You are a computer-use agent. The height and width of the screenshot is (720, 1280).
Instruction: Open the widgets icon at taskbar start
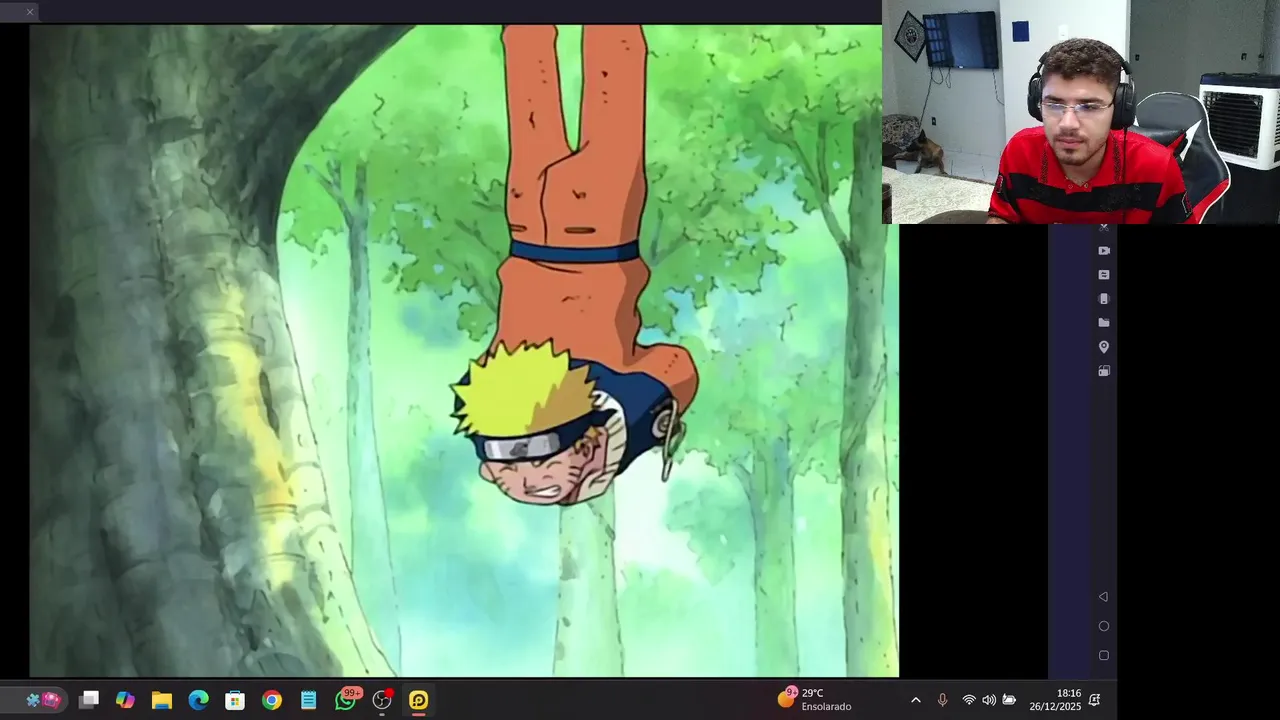[42, 700]
